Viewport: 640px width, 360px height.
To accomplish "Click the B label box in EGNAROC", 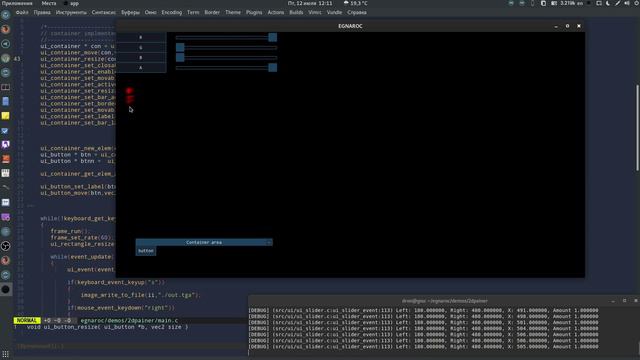I will (141, 58).
